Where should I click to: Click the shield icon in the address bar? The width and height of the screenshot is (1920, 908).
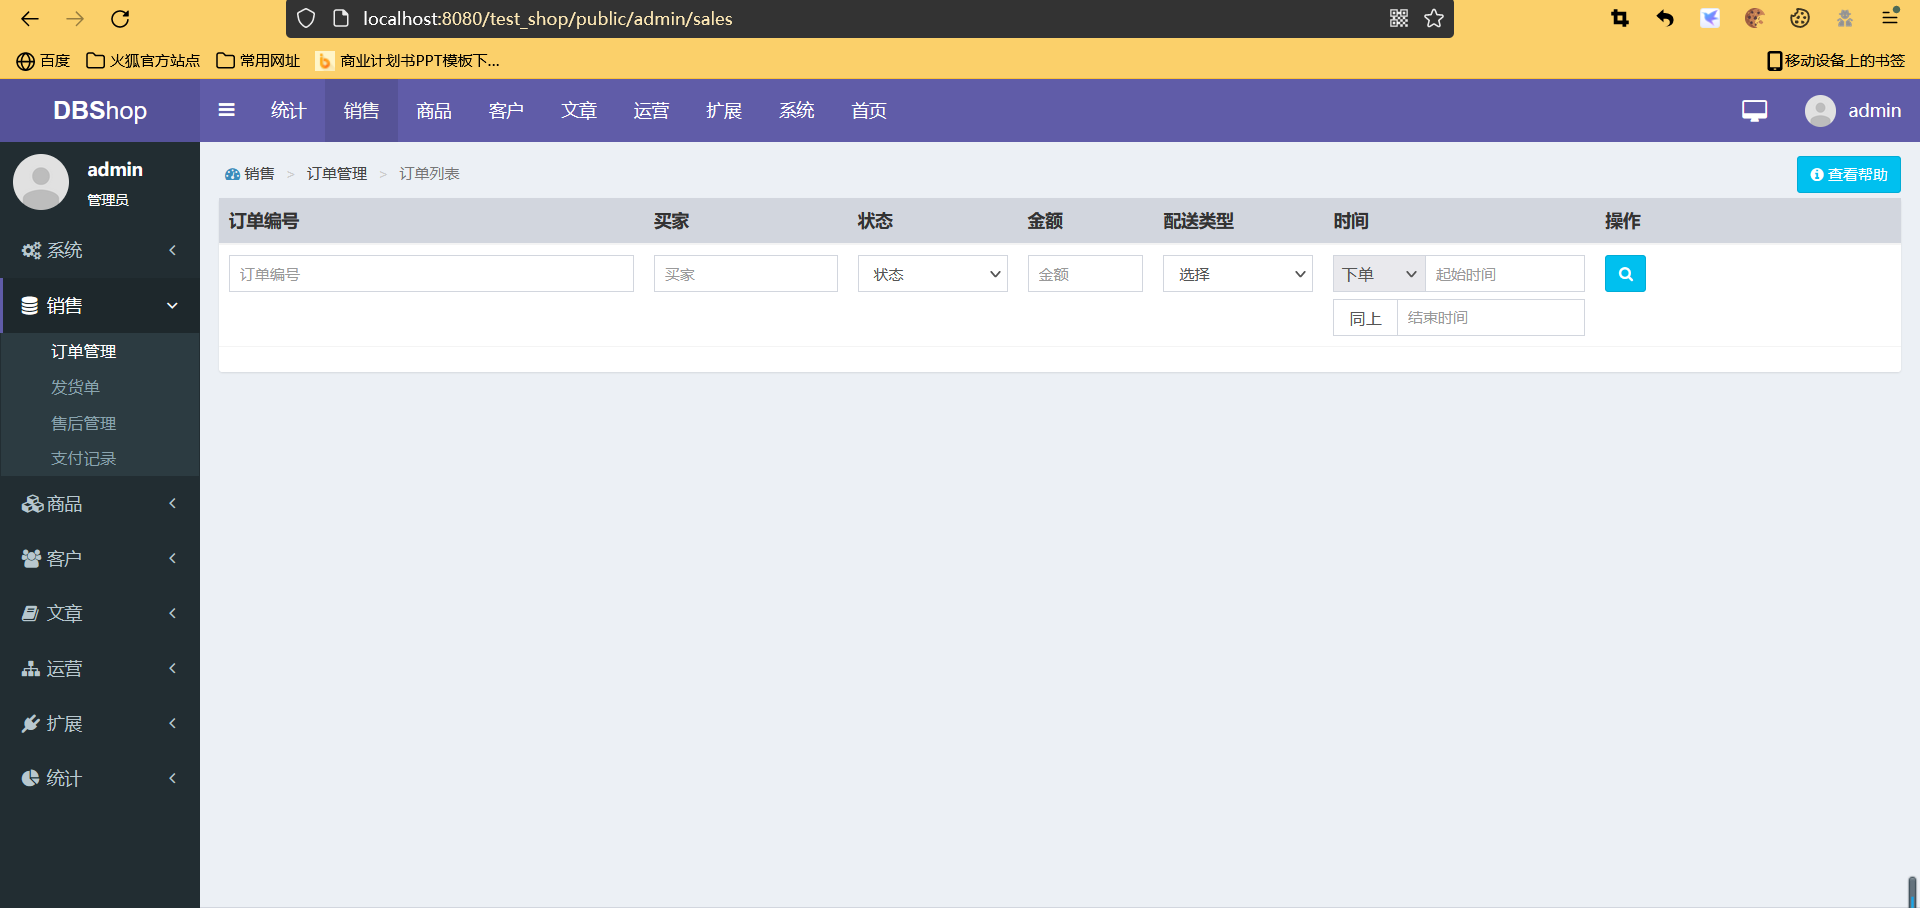(x=306, y=18)
